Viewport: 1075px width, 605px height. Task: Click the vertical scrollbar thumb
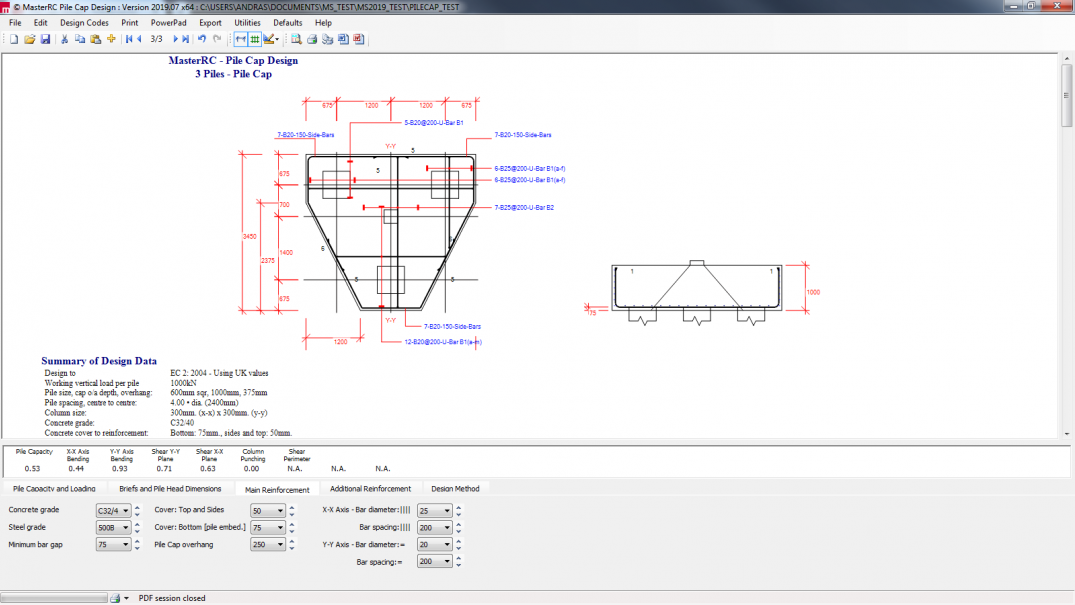pyautogui.click(x=1066, y=96)
